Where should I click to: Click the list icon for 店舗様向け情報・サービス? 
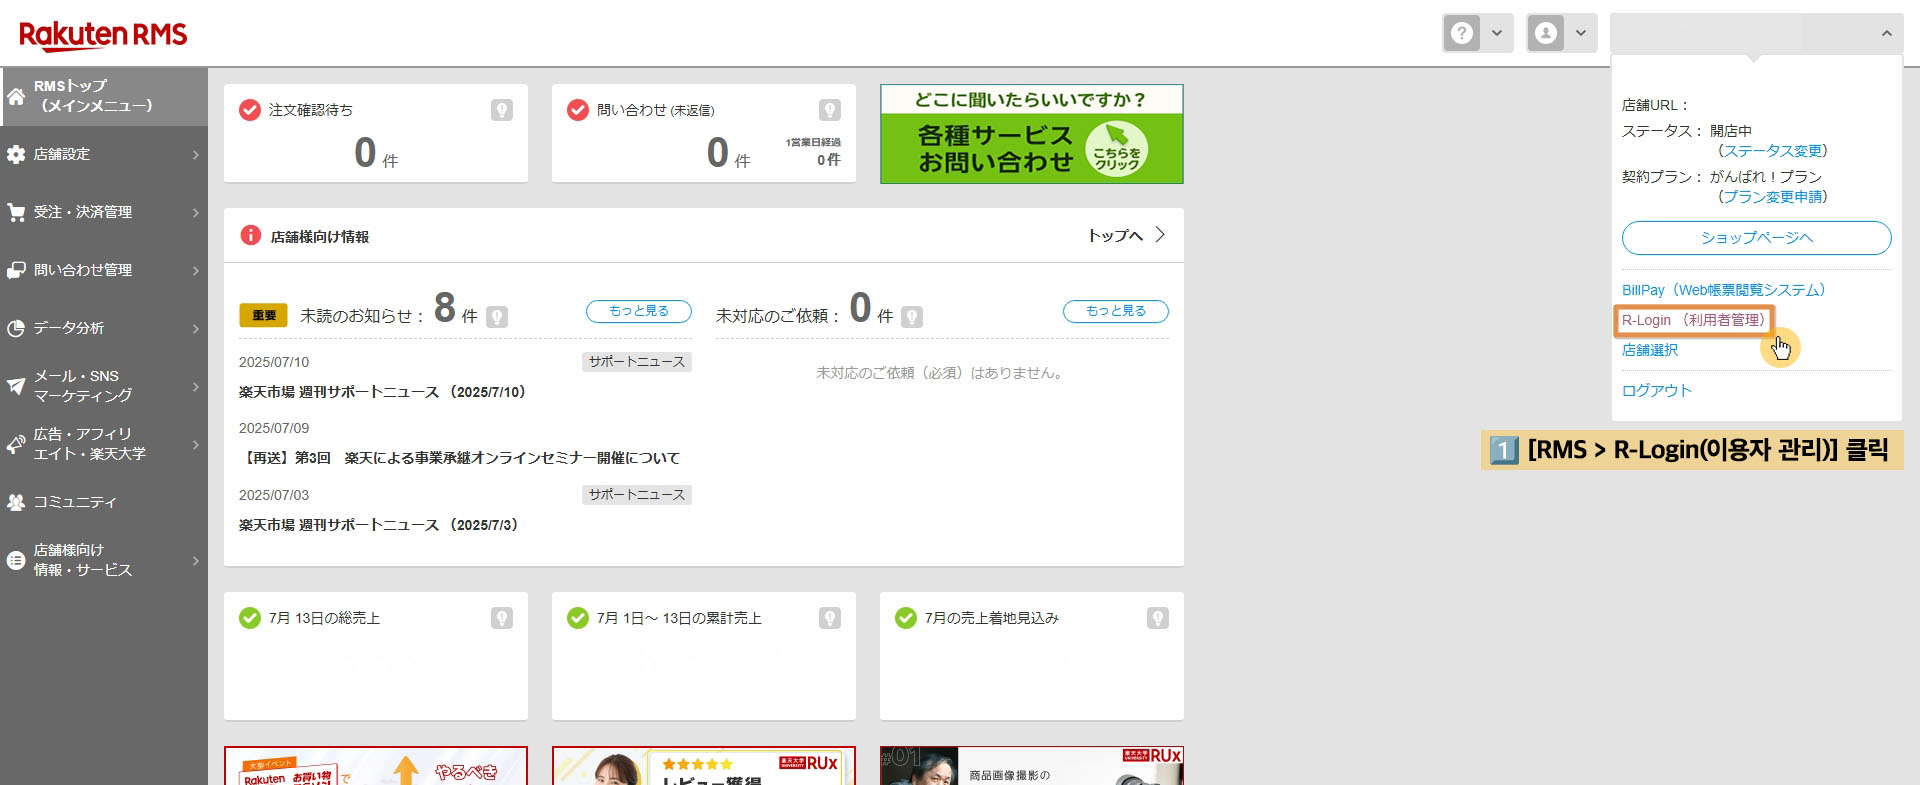tap(16, 560)
